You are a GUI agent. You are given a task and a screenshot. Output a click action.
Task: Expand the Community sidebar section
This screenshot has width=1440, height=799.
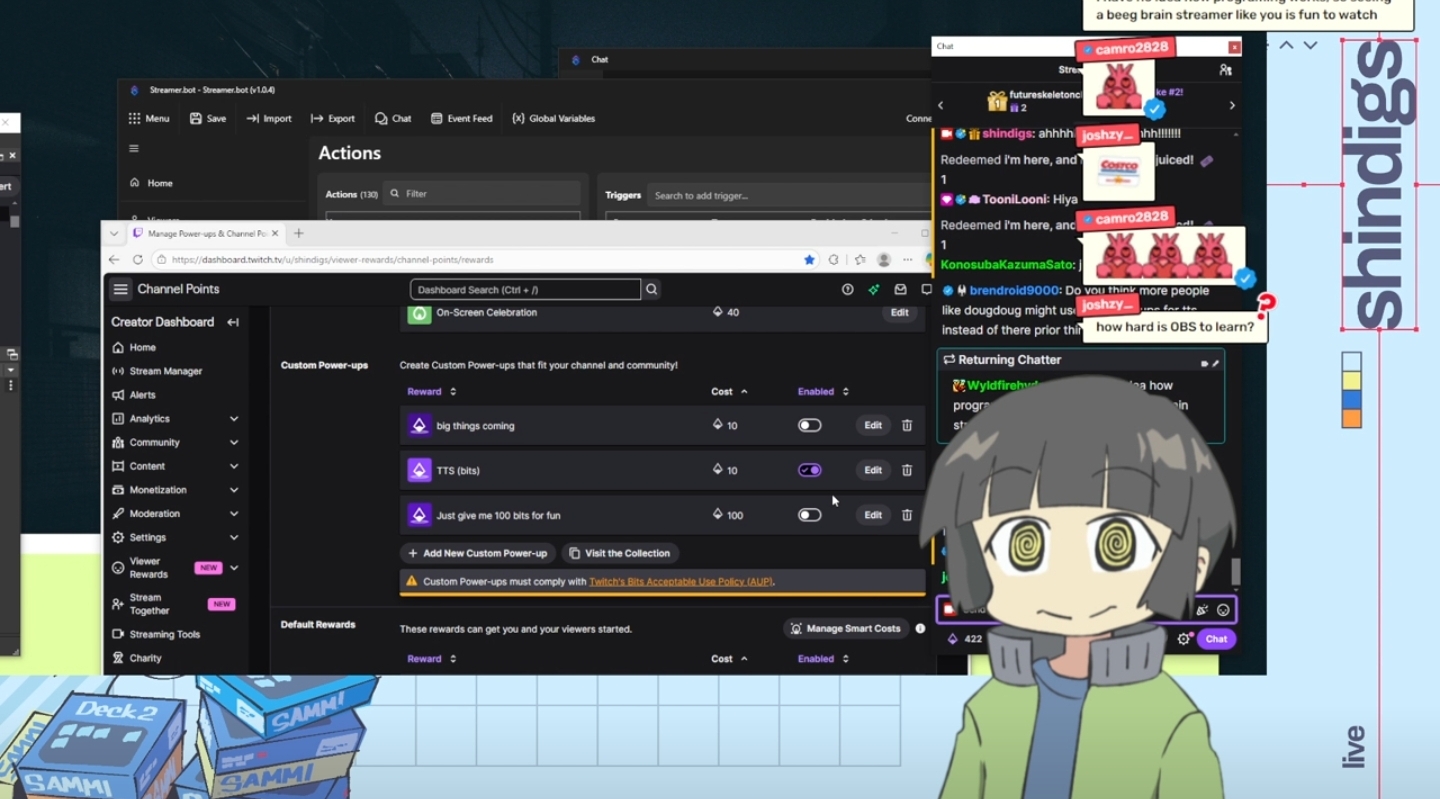pos(234,443)
